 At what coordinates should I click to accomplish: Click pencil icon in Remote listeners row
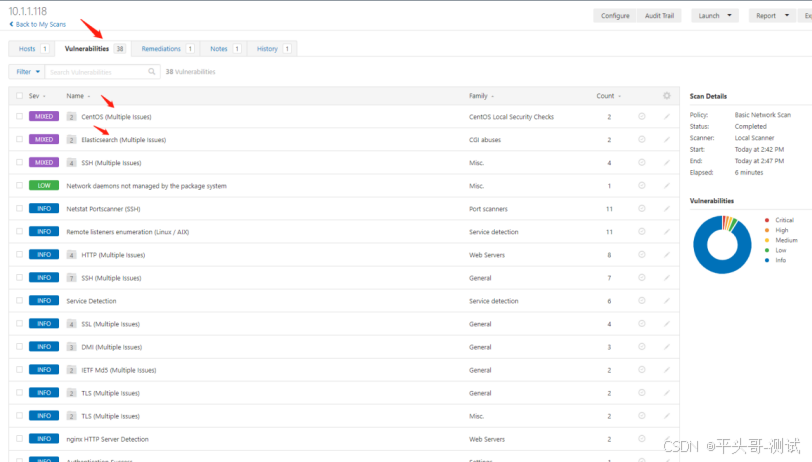pos(667,232)
